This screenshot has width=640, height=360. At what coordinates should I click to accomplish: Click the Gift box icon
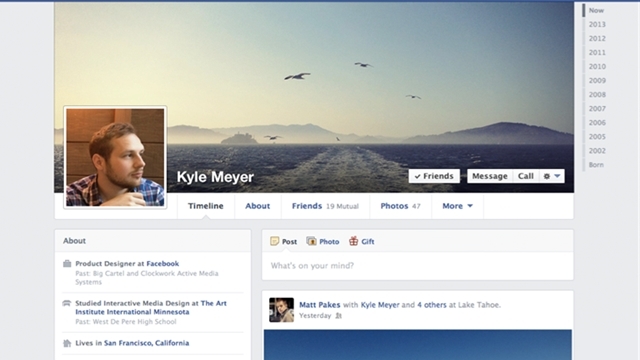353,241
